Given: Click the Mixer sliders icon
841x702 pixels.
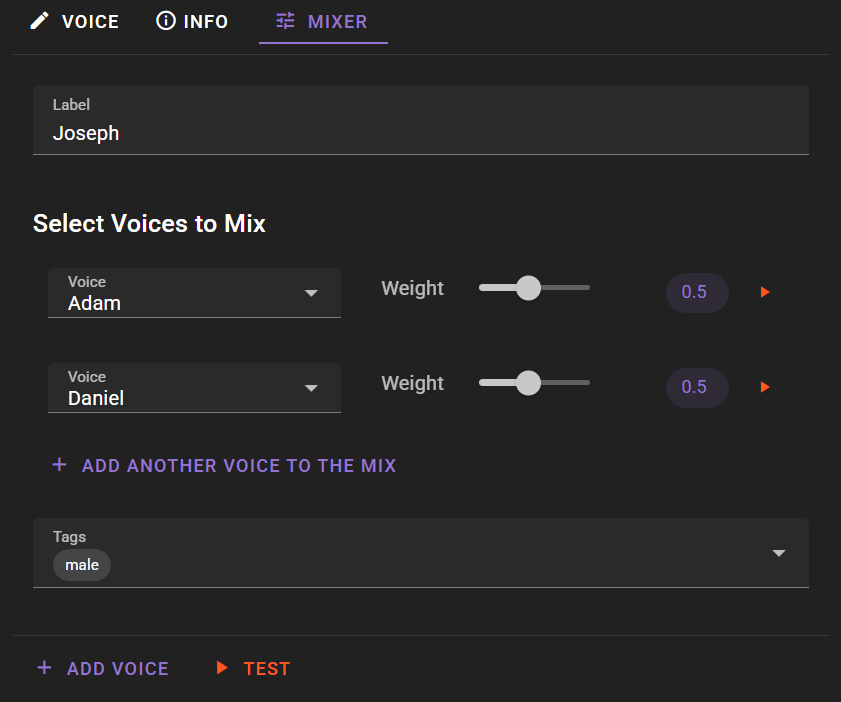Looking at the screenshot, I should [285, 21].
